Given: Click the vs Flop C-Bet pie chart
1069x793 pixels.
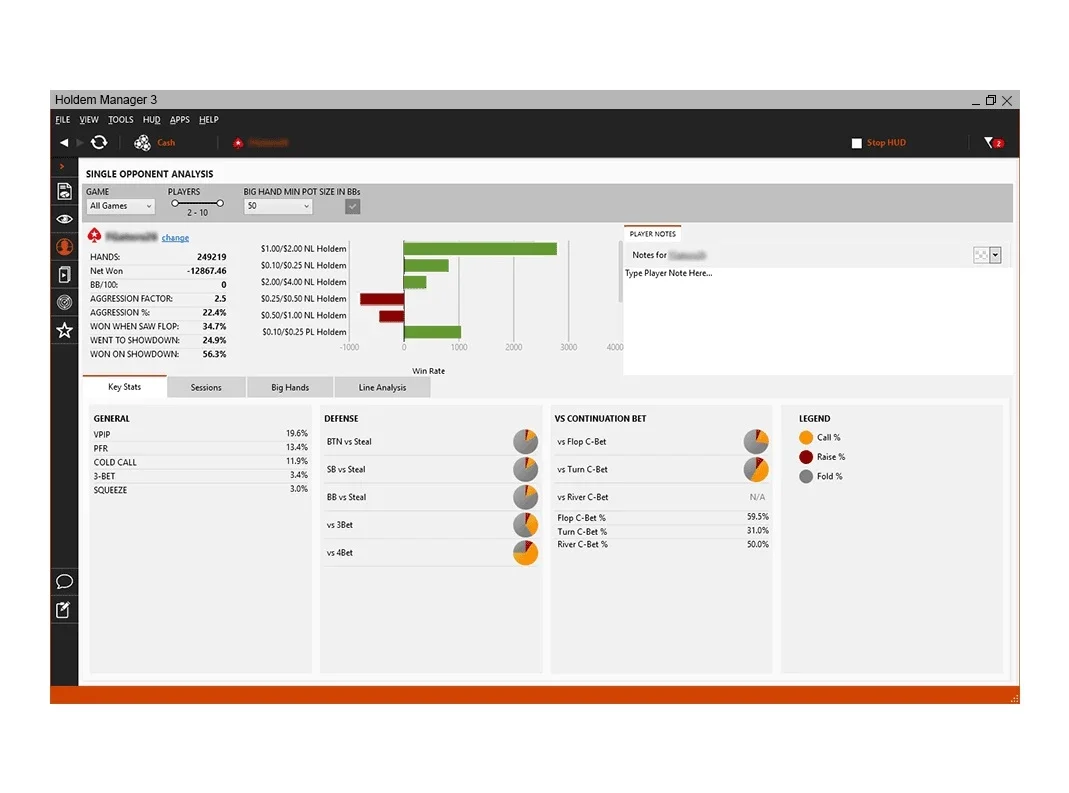Looking at the screenshot, I should point(755,442).
